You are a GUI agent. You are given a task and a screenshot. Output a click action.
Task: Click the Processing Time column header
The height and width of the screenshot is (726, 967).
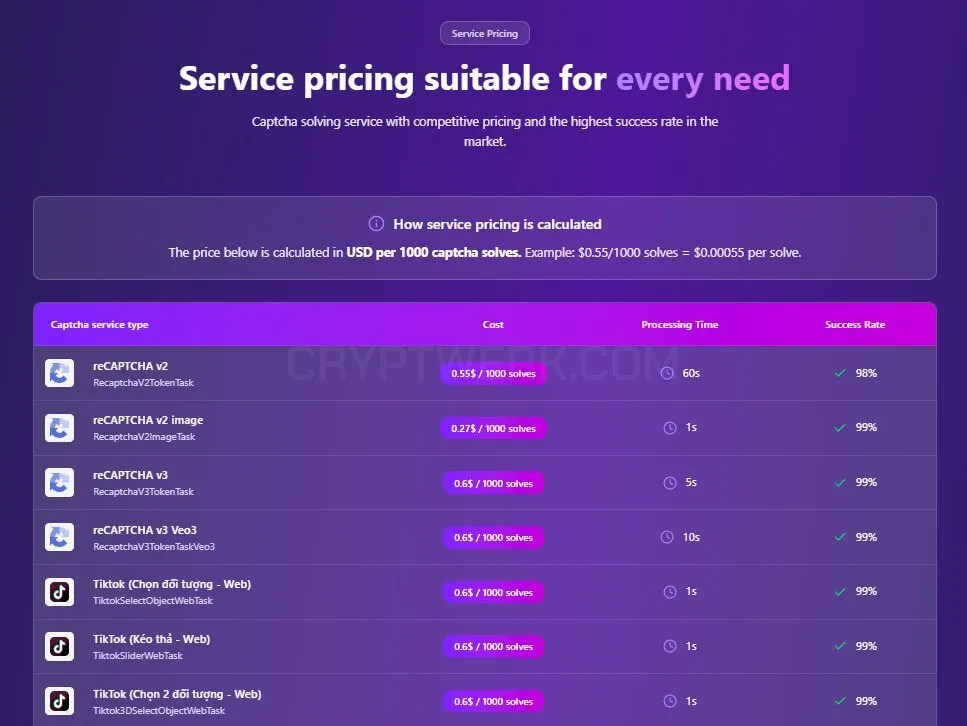pos(680,324)
